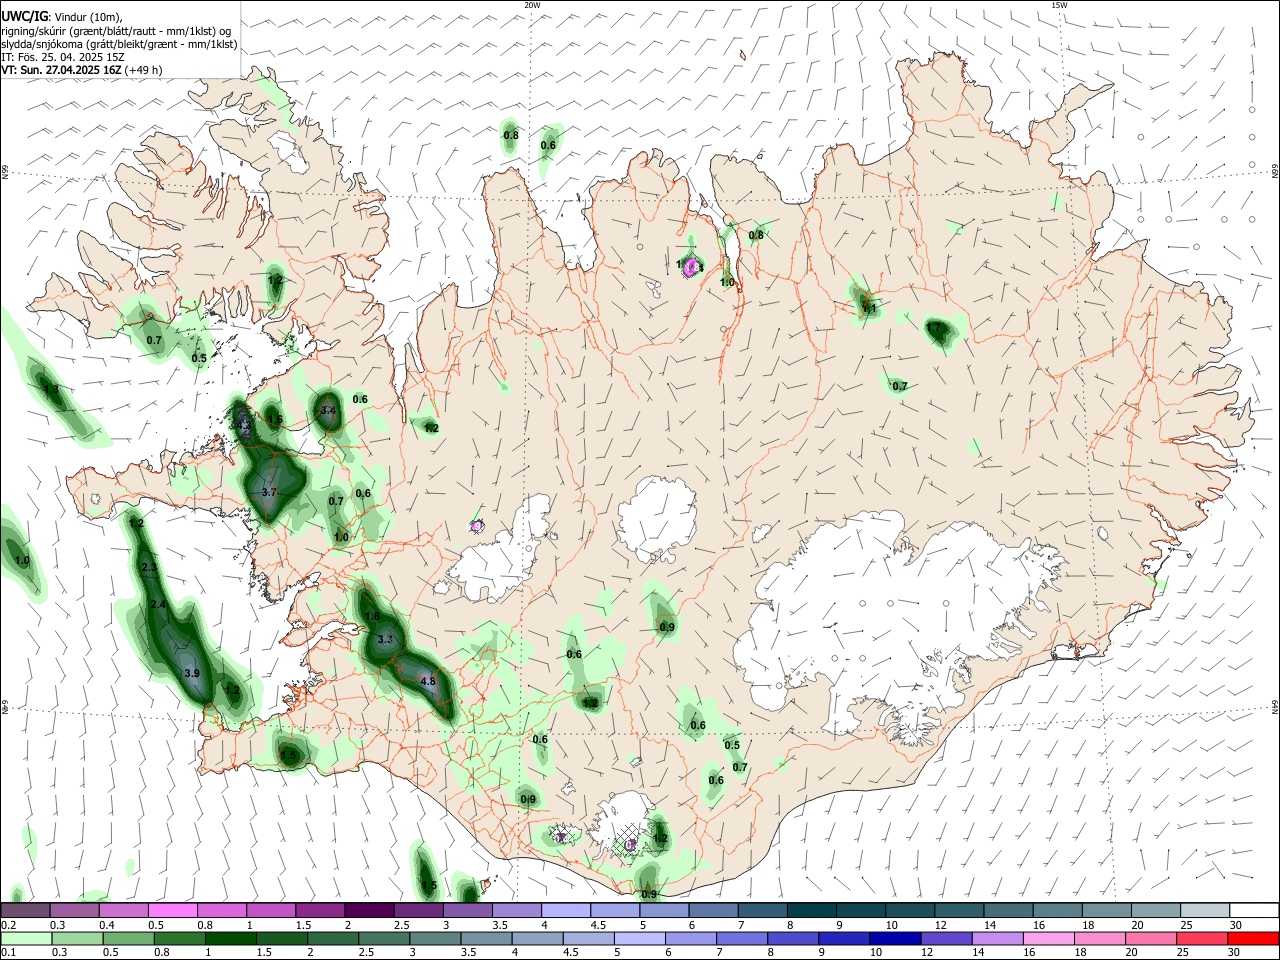Click the dusky plum swatch labeled 0.2

pos(25,911)
